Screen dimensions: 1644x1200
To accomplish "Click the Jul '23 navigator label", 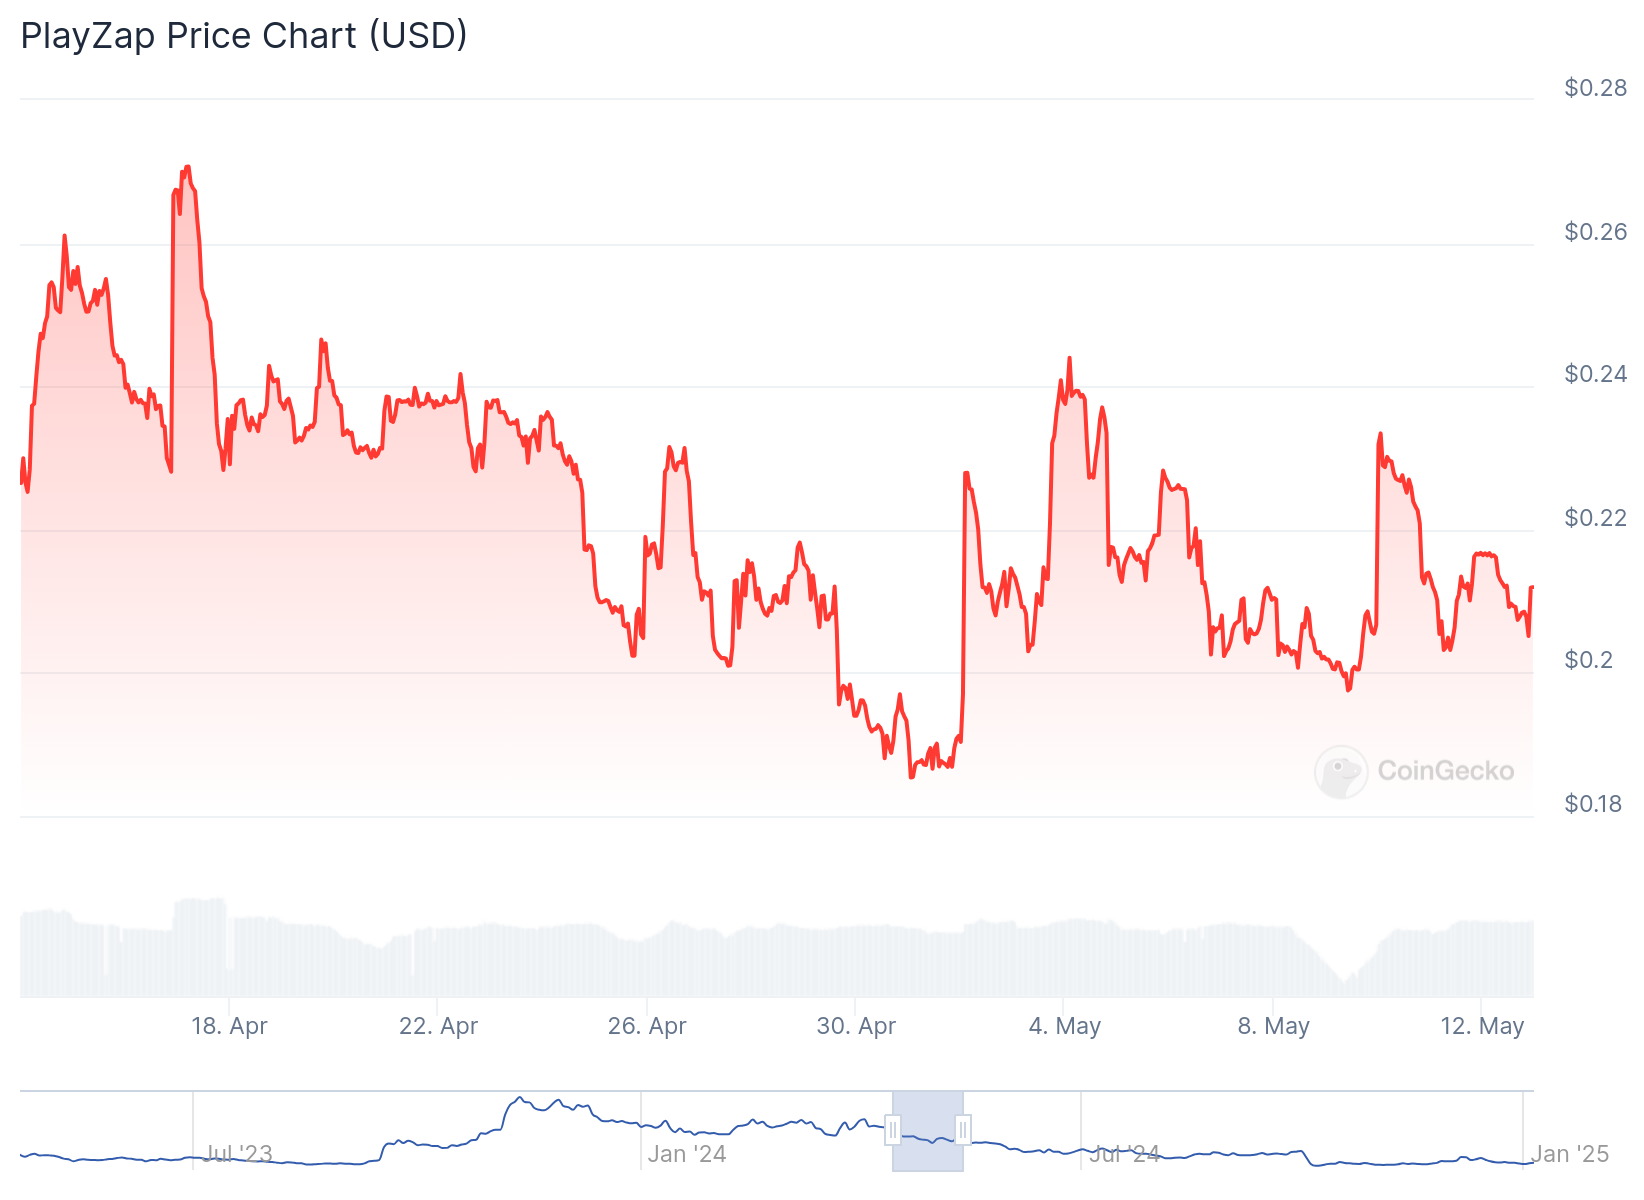I will tap(238, 1154).
